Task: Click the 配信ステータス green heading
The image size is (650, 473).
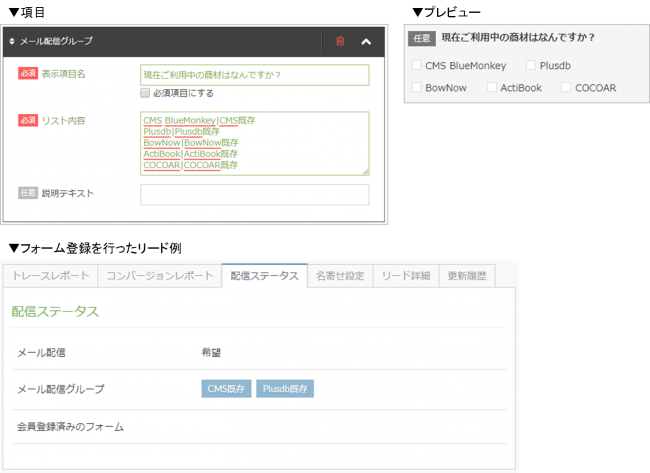Action: tap(55, 311)
